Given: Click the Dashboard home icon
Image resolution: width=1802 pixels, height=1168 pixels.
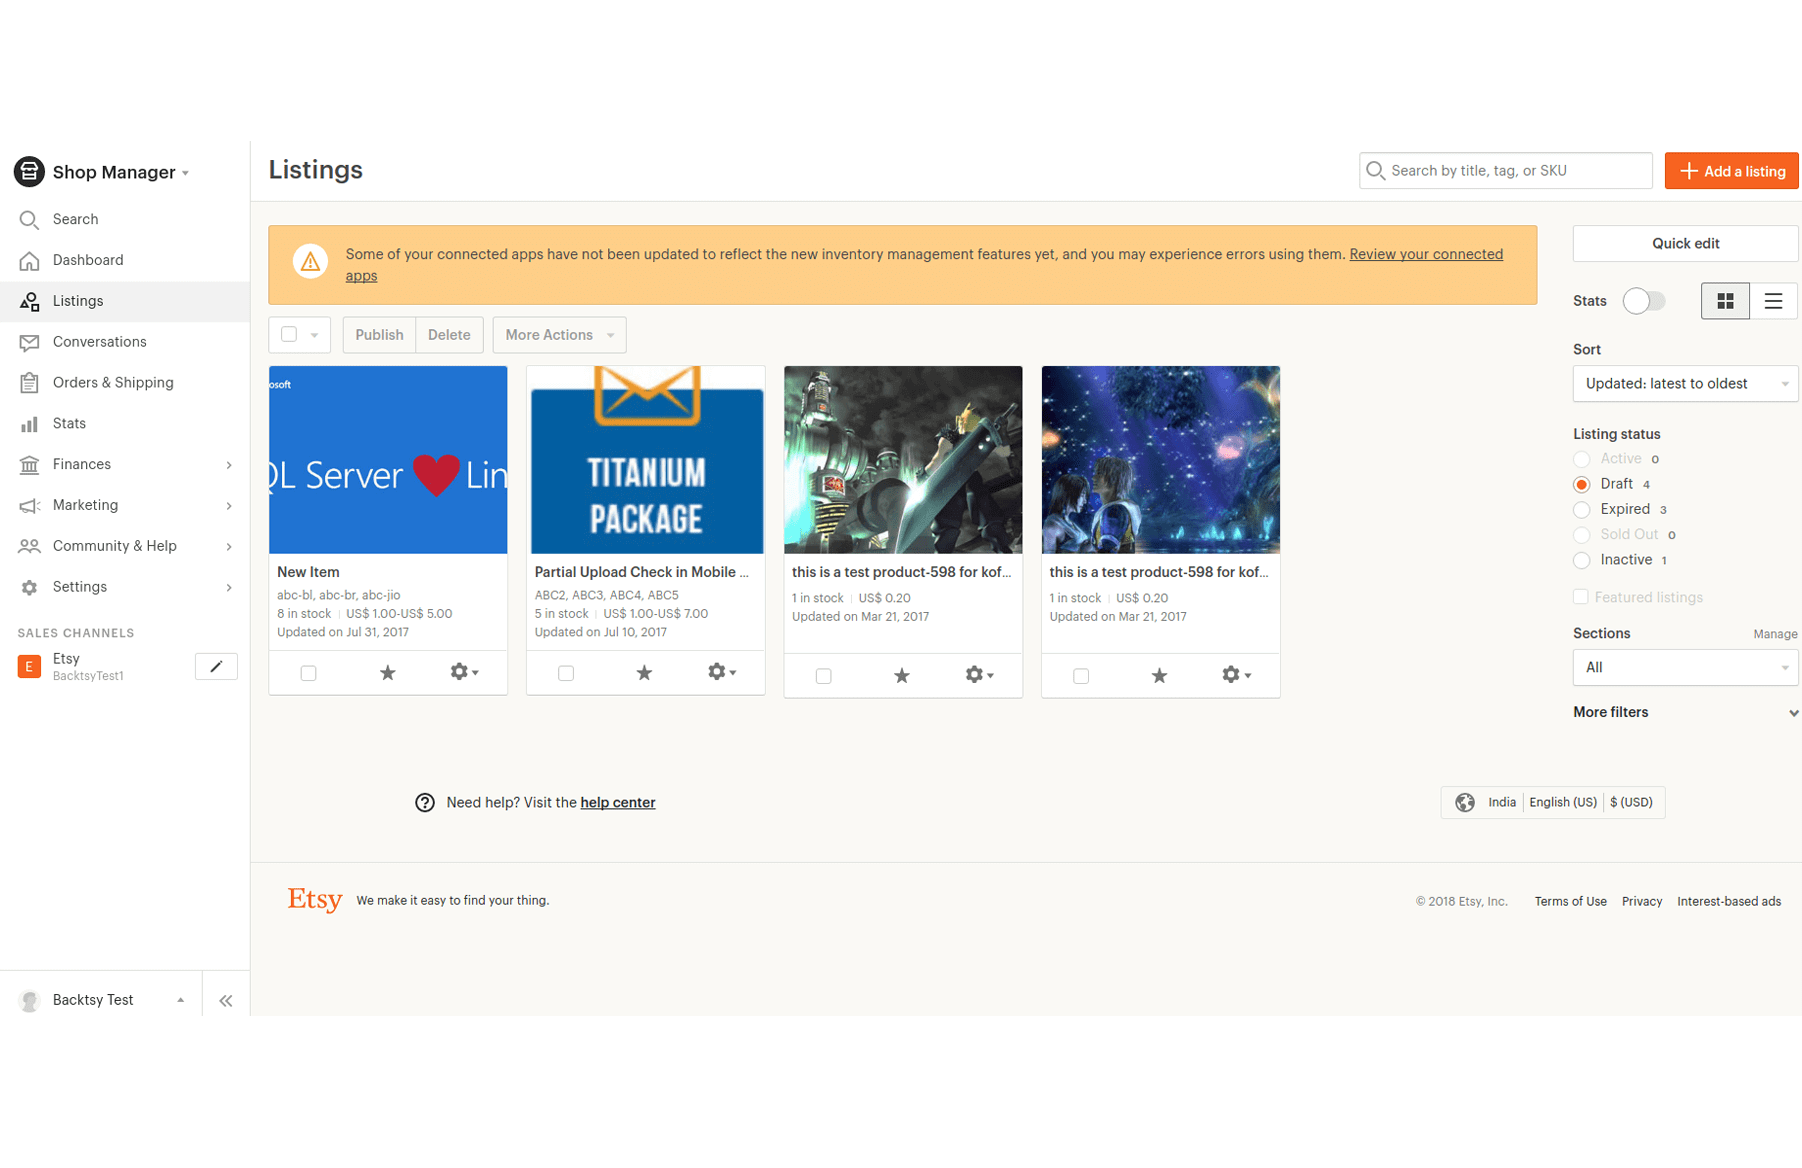Looking at the screenshot, I should [29, 261].
